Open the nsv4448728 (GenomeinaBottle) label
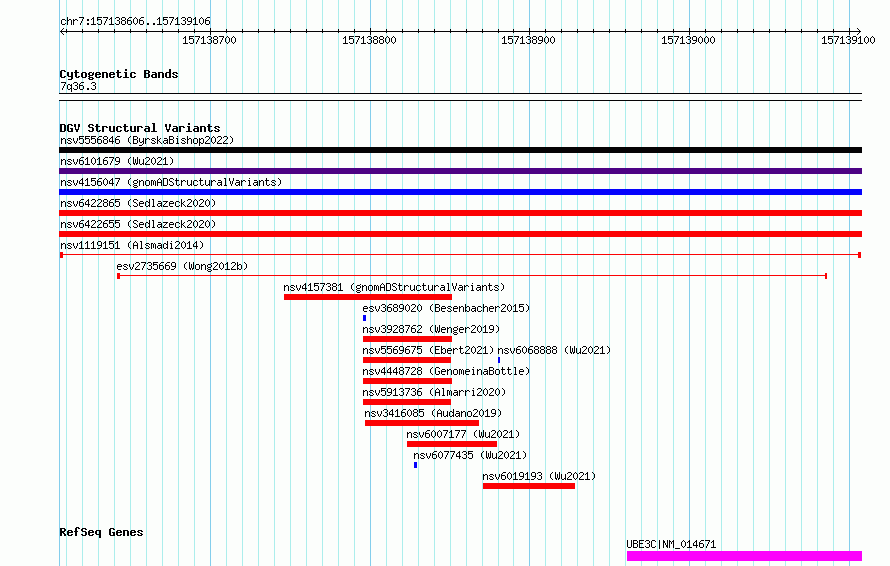Image resolution: width=890 pixels, height=566 pixels. click(446, 371)
